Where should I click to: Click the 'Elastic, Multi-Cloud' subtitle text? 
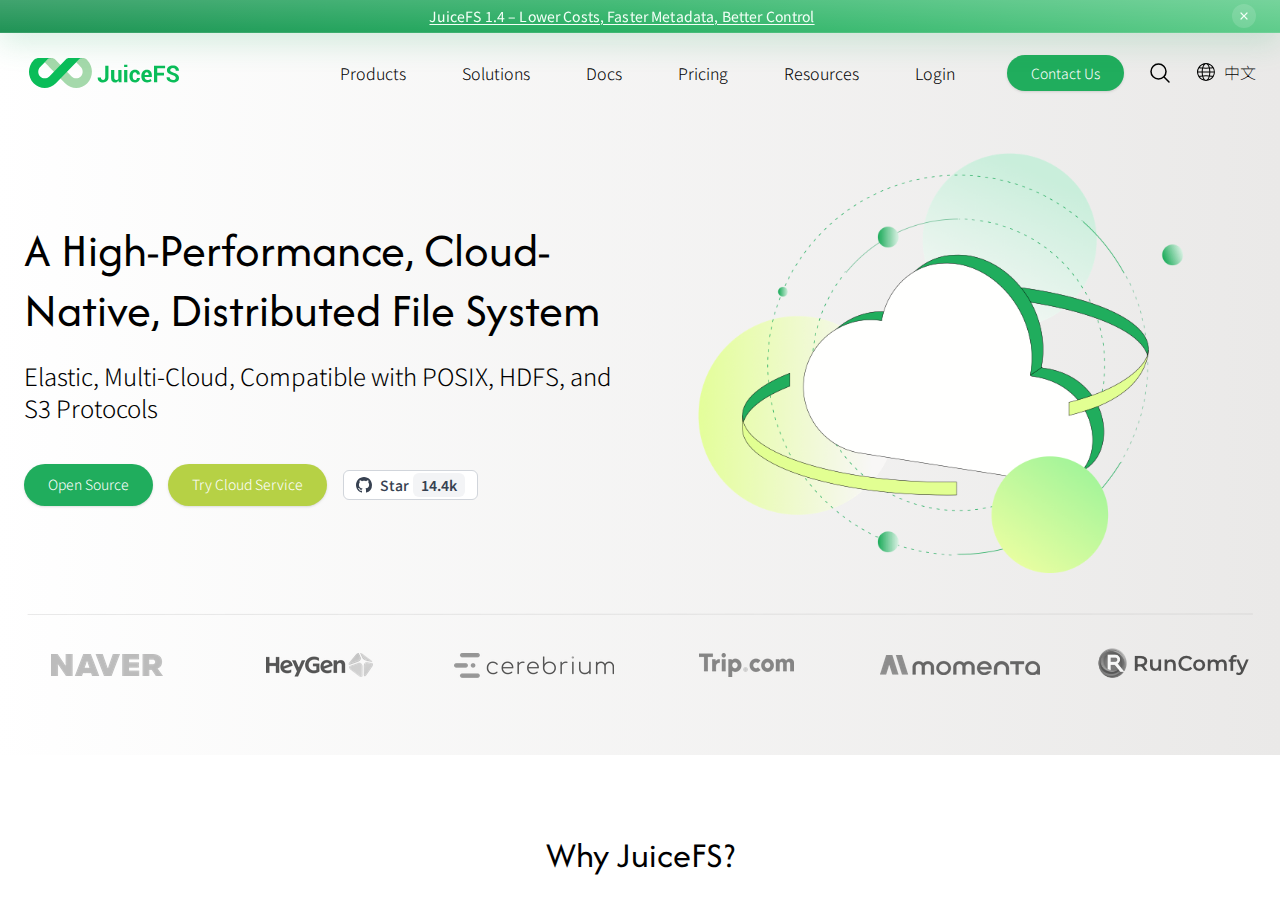[318, 393]
